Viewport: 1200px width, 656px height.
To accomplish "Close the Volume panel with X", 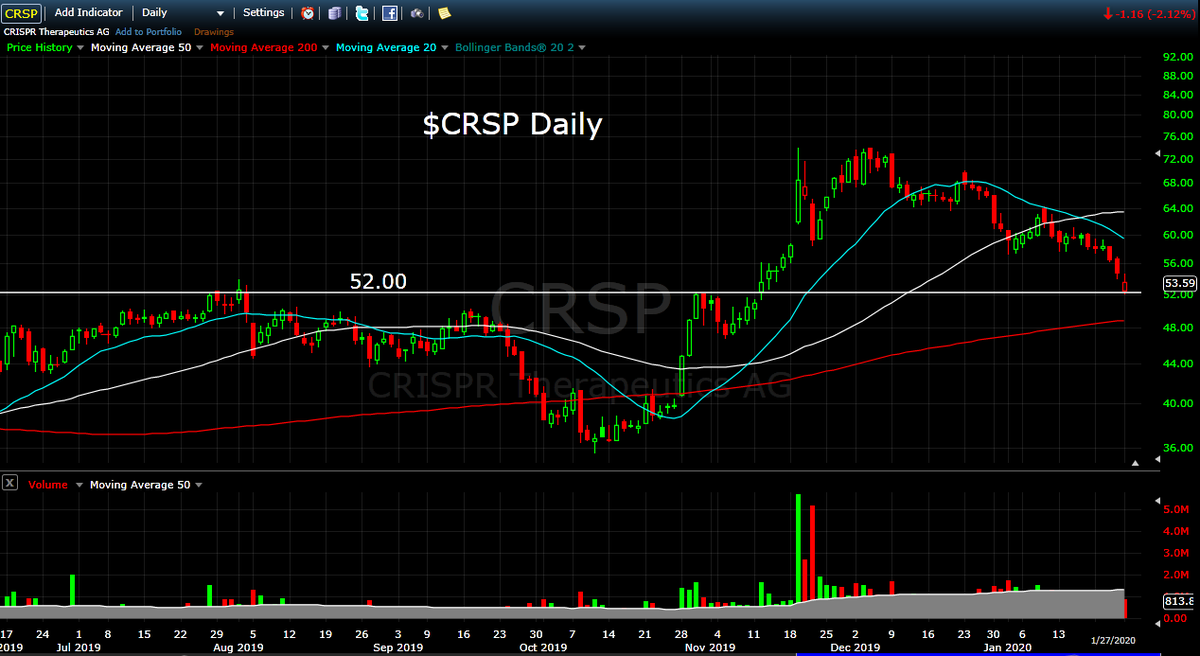I will click(x=10, y=484).
